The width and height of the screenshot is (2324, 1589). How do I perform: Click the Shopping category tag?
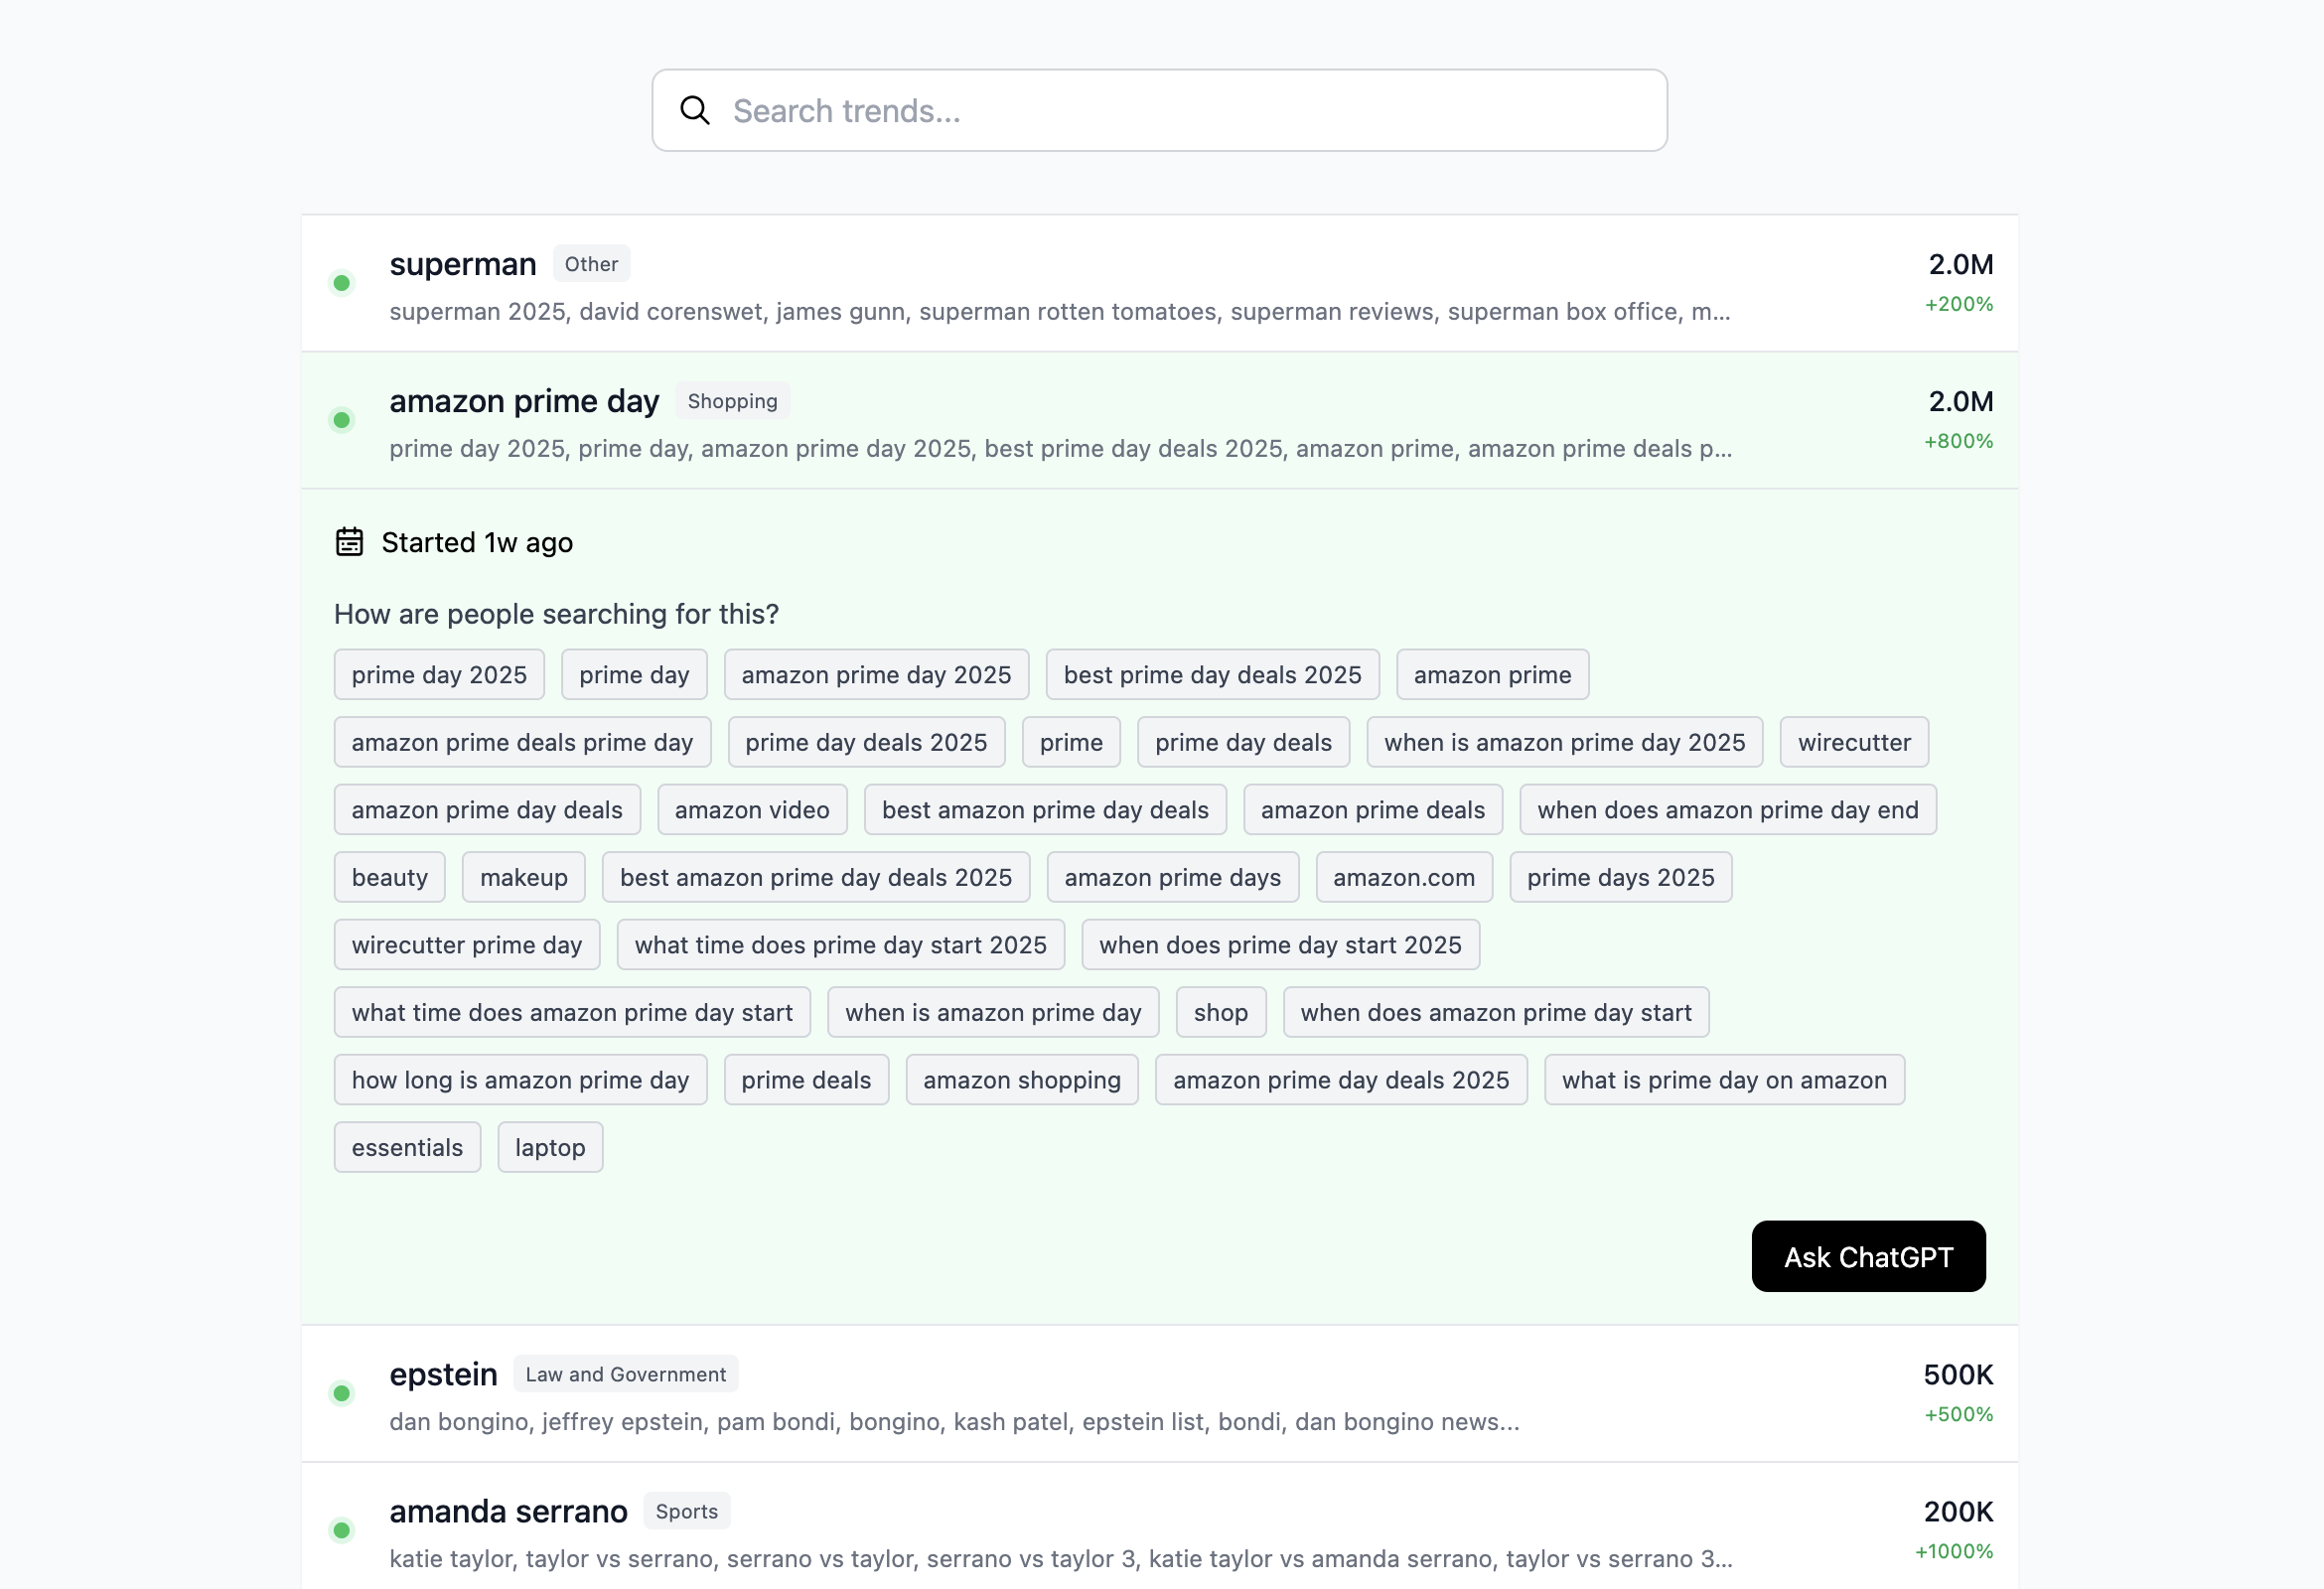pos(732,401)
